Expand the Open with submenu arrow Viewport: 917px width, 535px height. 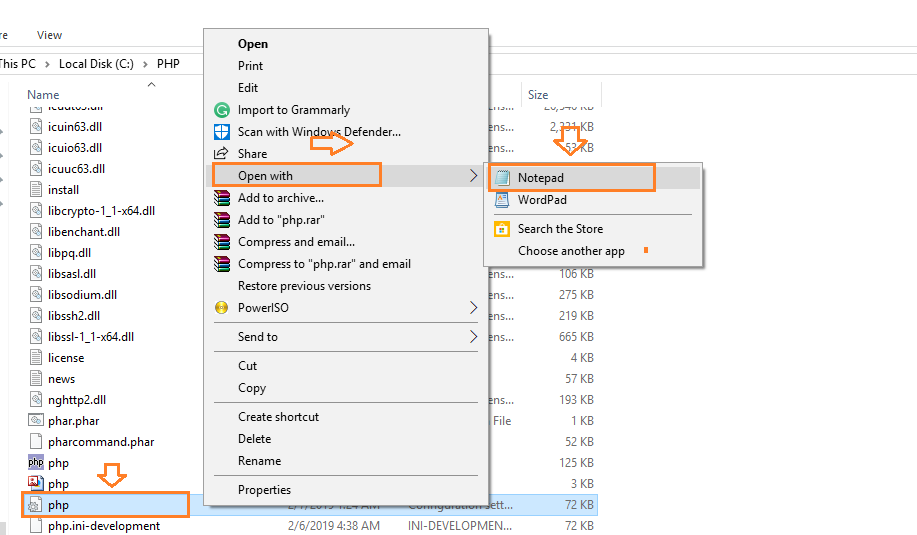pos(473,176)
